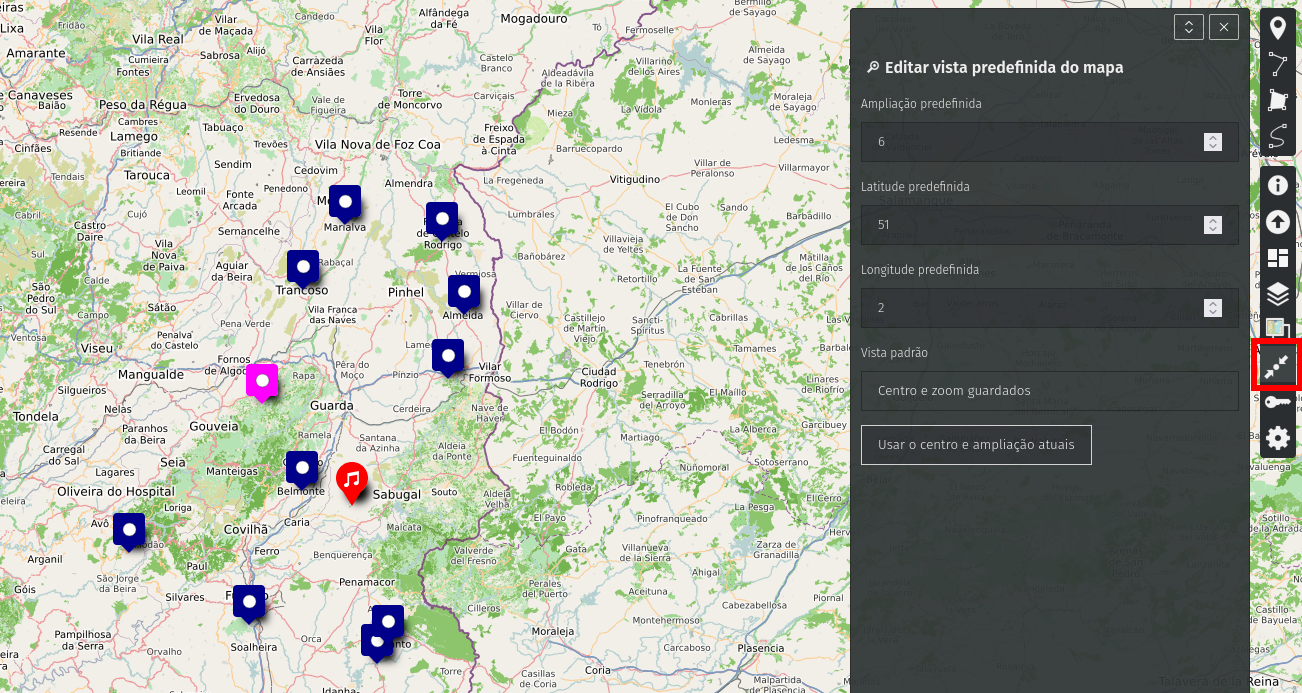Click Usar o centro e ampliação atuais
Viewport: 1302px width, 693px height.
click(x=976, y=445)
